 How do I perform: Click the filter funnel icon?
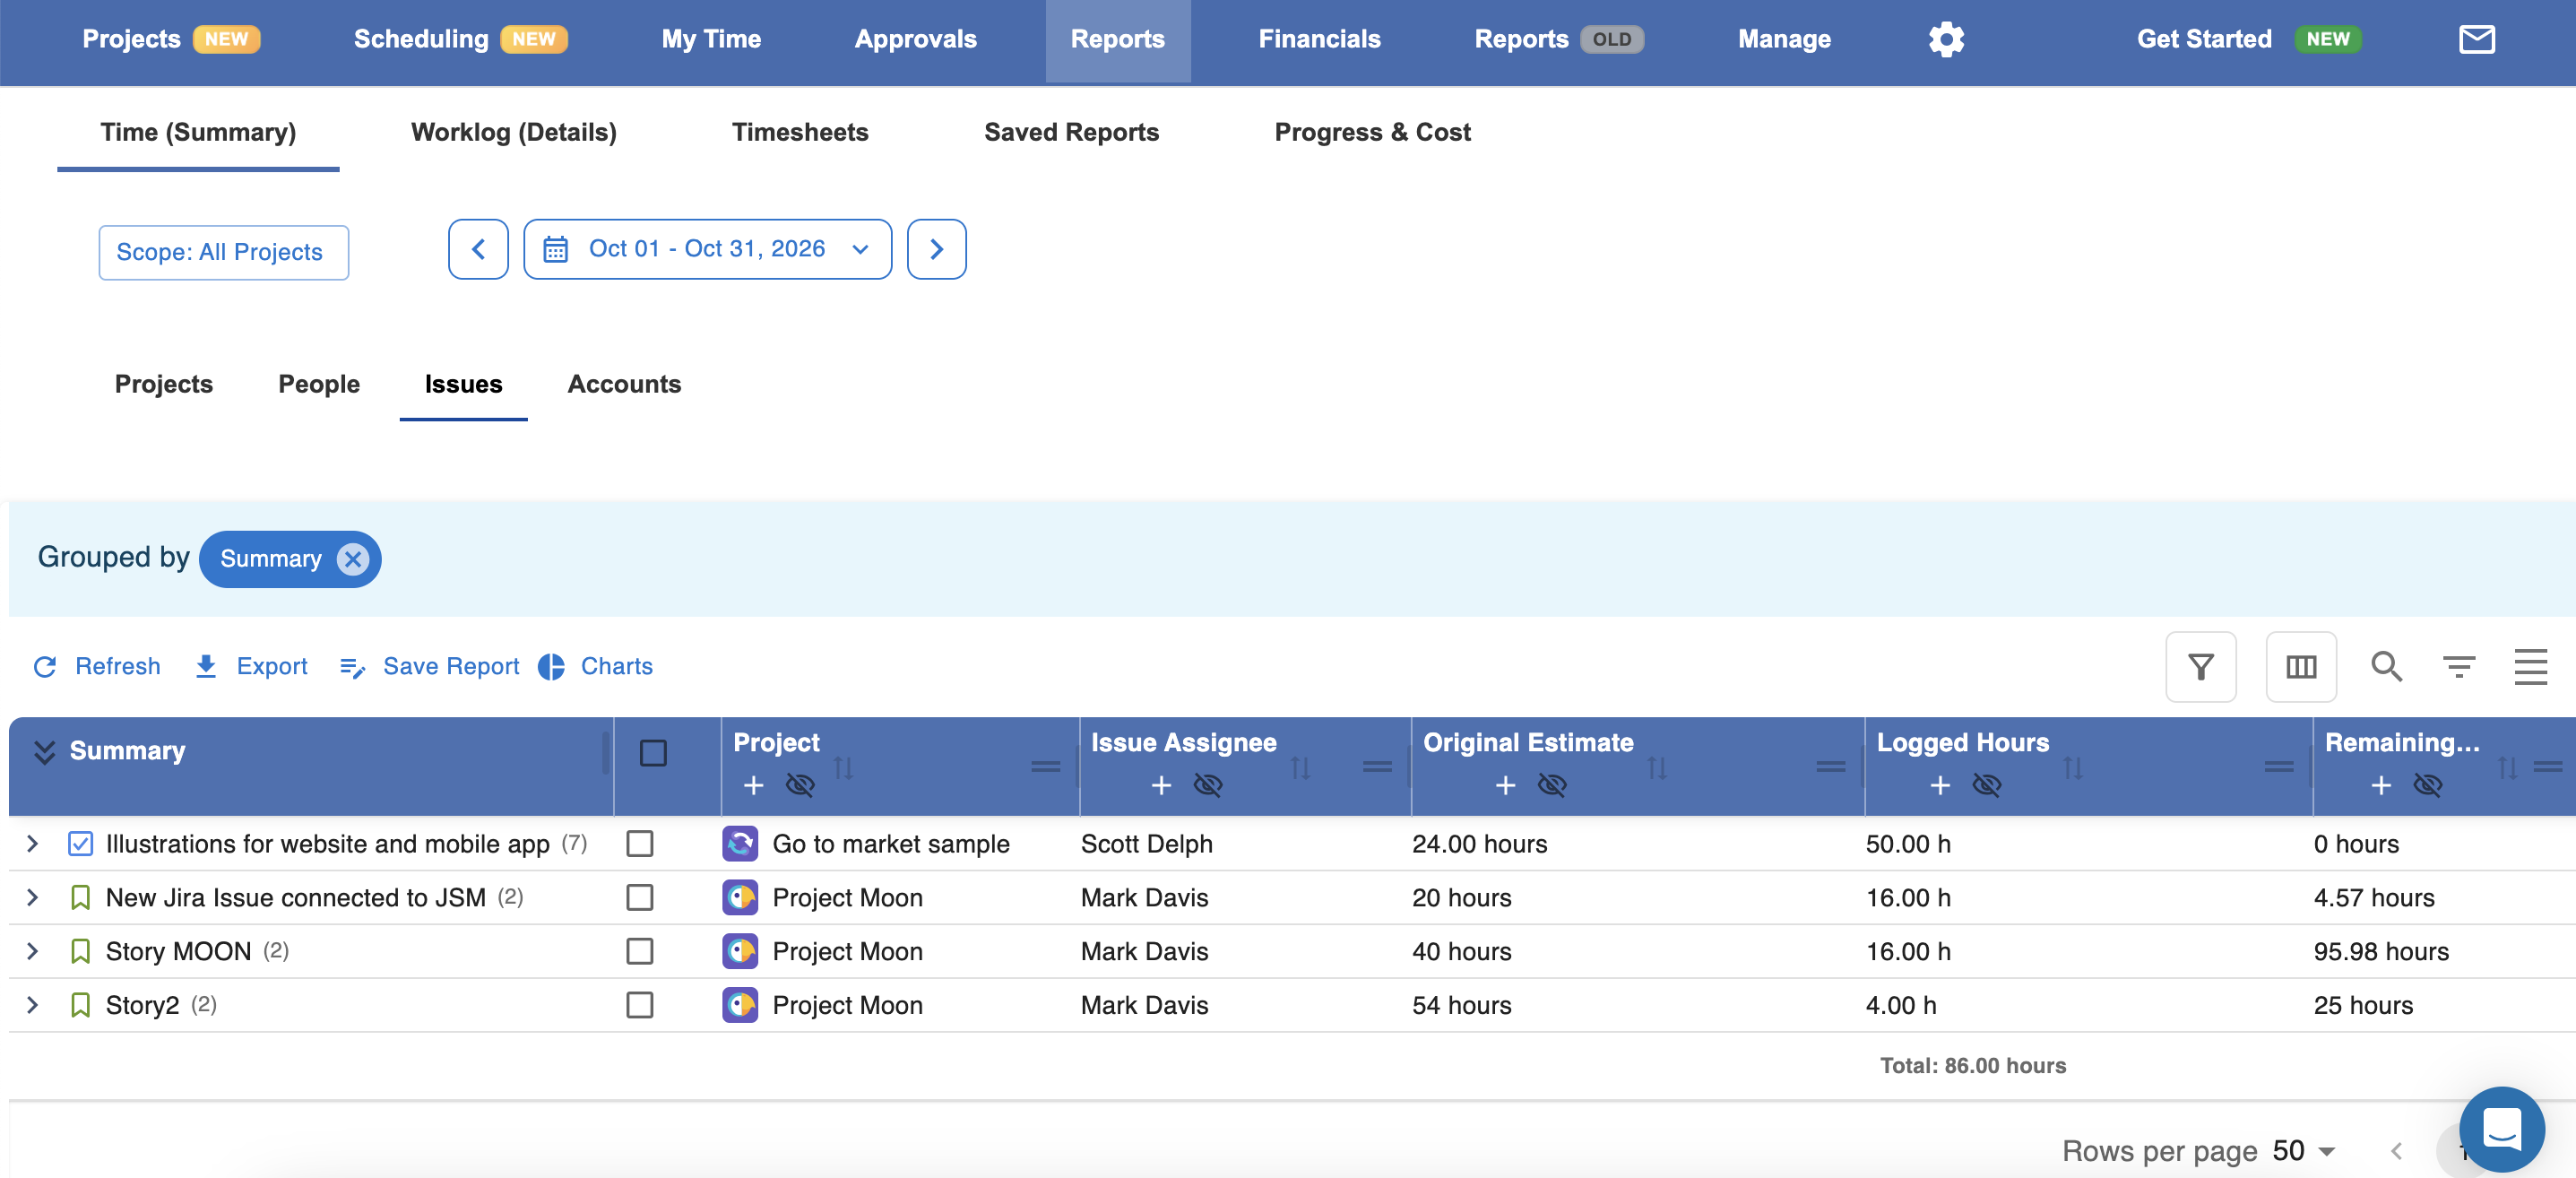click(2200, 666)
